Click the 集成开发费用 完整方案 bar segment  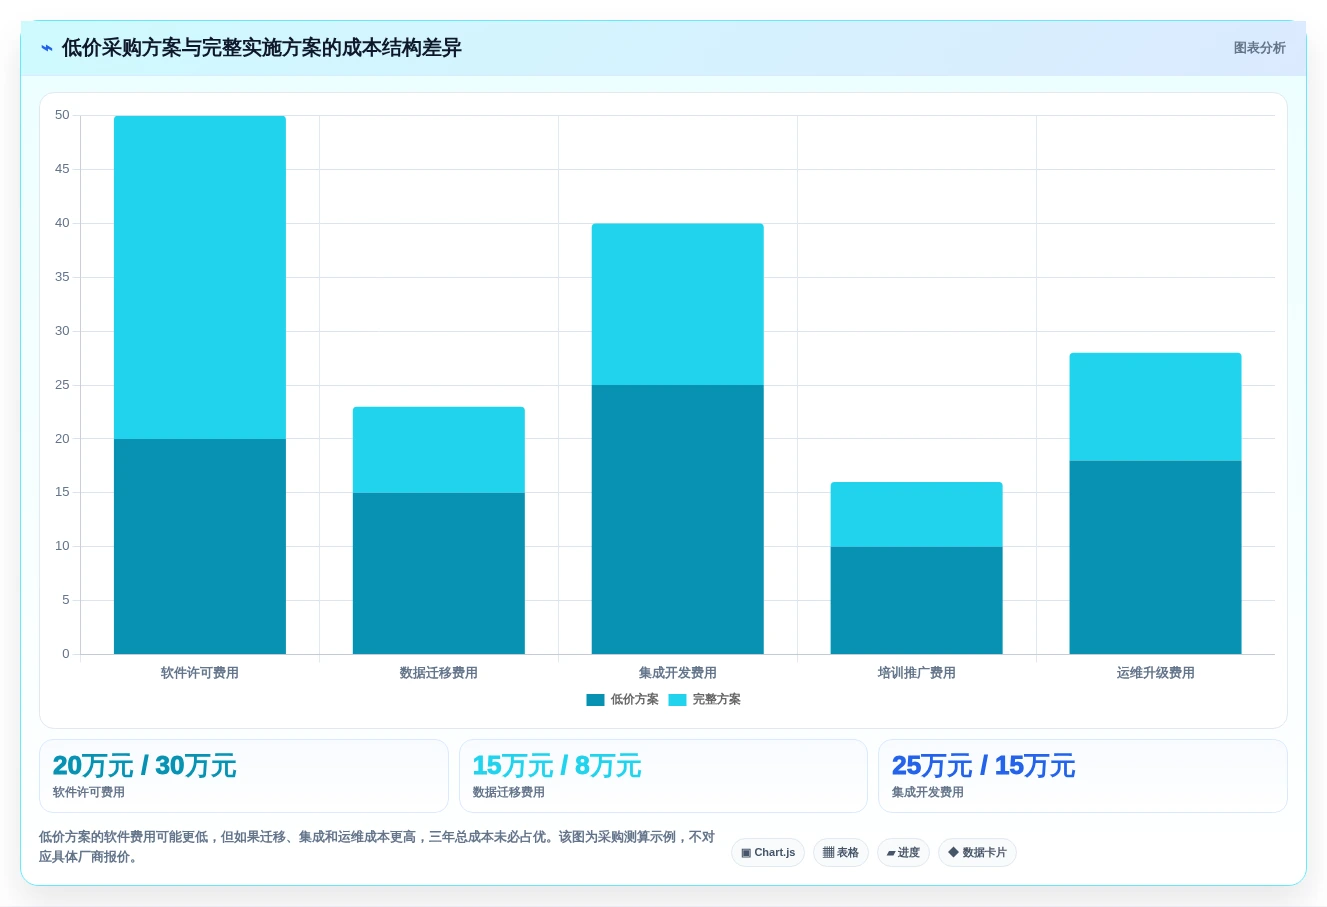[x=678, y=304]
